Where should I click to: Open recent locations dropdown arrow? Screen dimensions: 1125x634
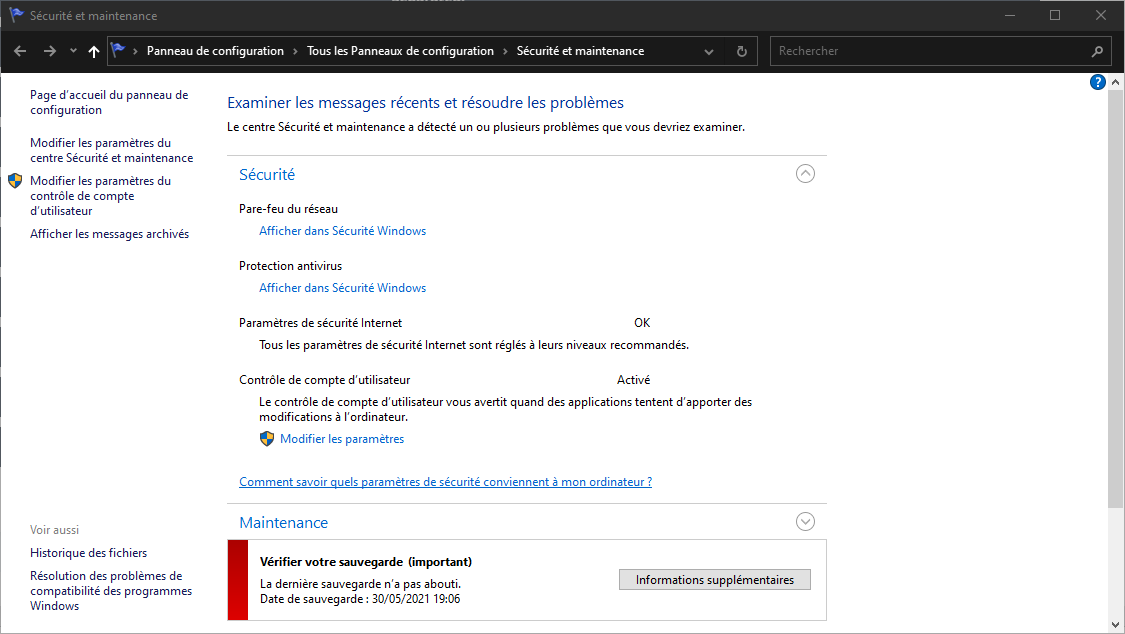click(73, 51)
